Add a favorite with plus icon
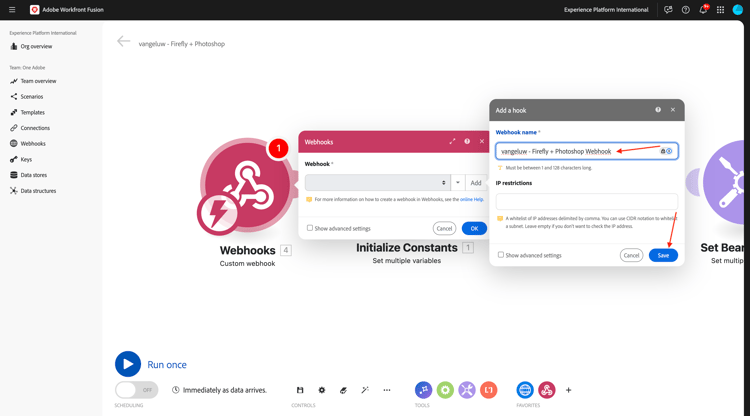Screen dimensions: 750x416 pyautogui.click(x=568, y=390)
